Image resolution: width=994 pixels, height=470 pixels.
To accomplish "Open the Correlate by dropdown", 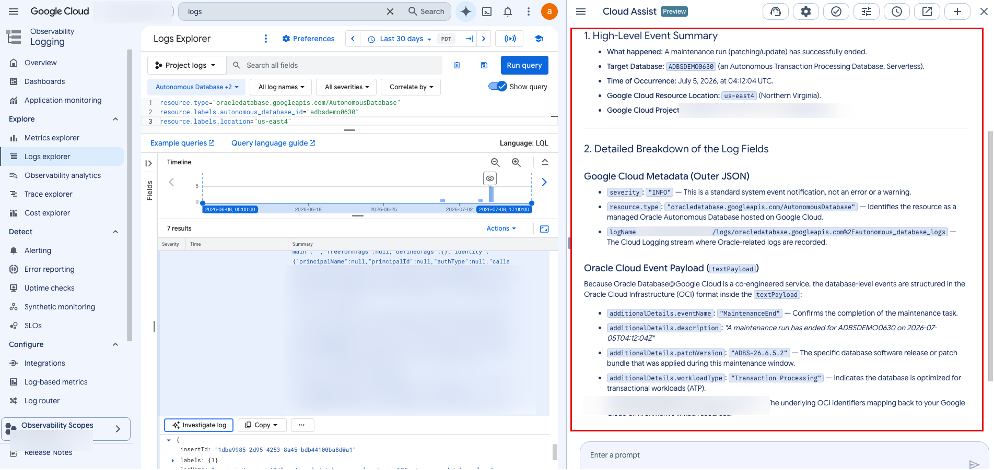I will (x=411, y=87).
